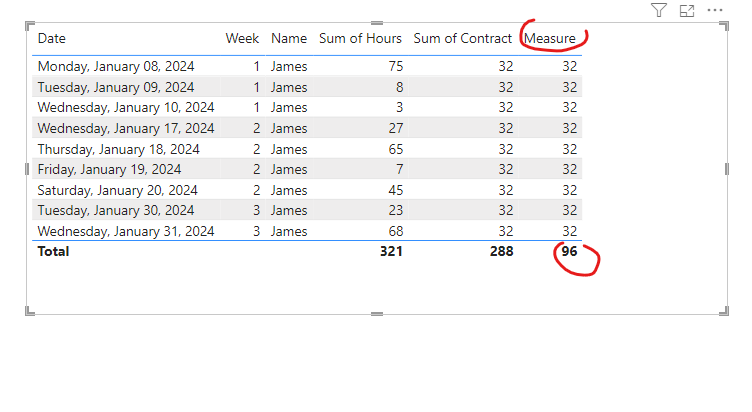Open the More options ellipsis menu
Image resolution: width=752 pixels, height=412 pixels.
[715, 10]
